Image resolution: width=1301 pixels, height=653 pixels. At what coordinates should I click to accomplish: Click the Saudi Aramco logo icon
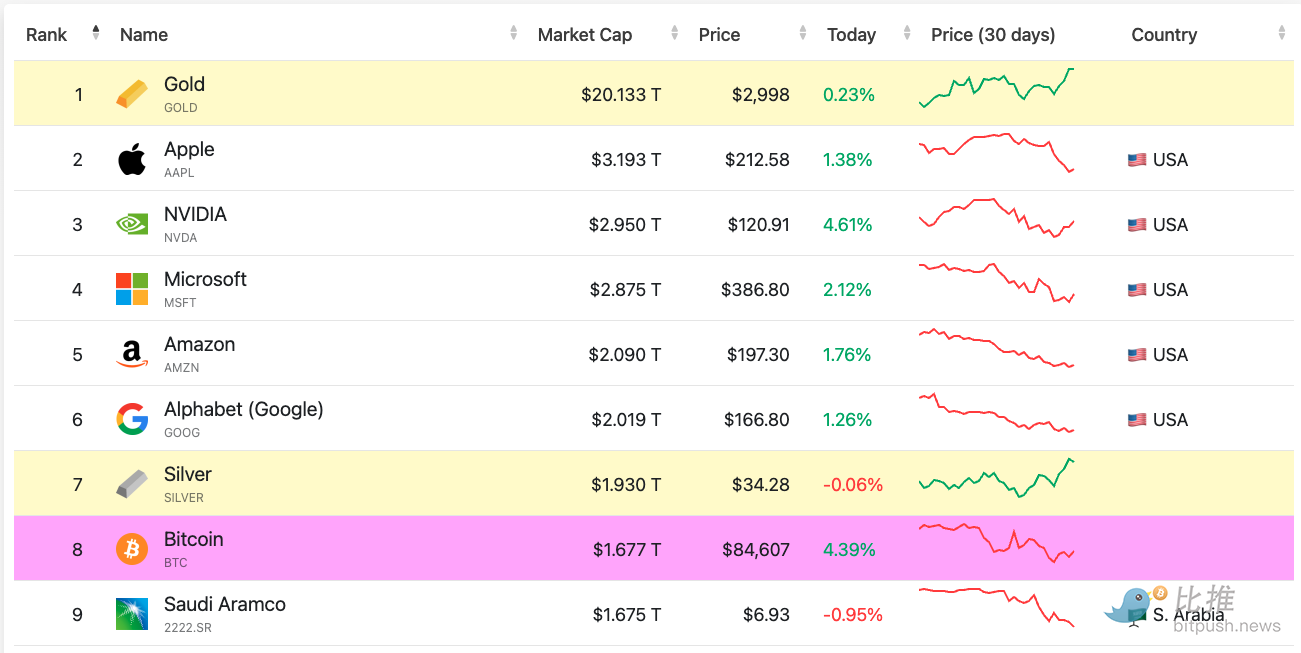pyautogui.click(x=132, y=614)
